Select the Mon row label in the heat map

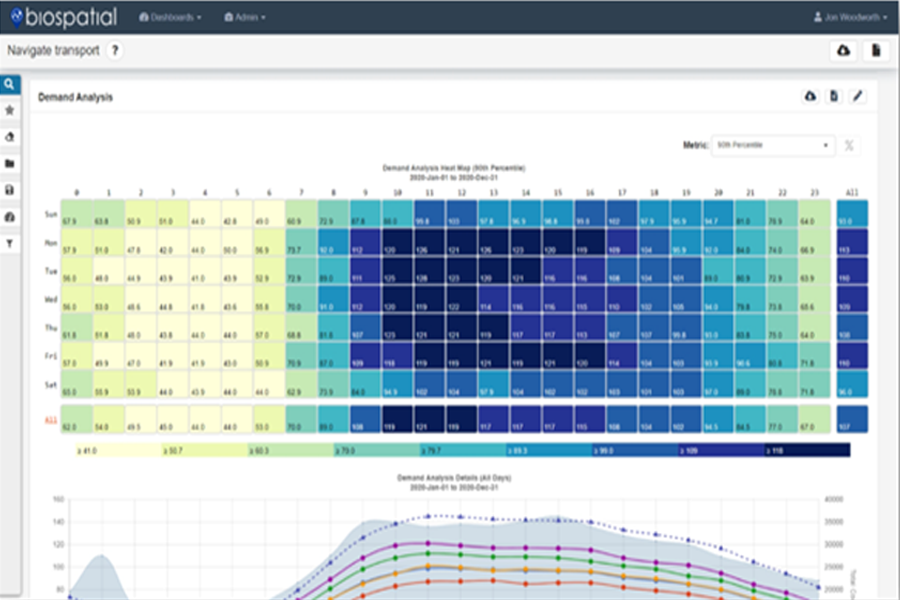[51, 243]
